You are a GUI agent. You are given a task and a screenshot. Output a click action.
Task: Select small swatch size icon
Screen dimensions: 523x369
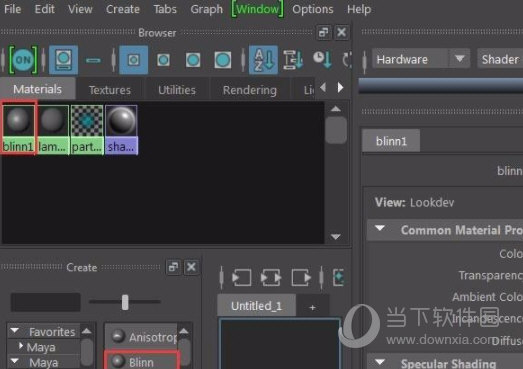(x=133, y=60)
